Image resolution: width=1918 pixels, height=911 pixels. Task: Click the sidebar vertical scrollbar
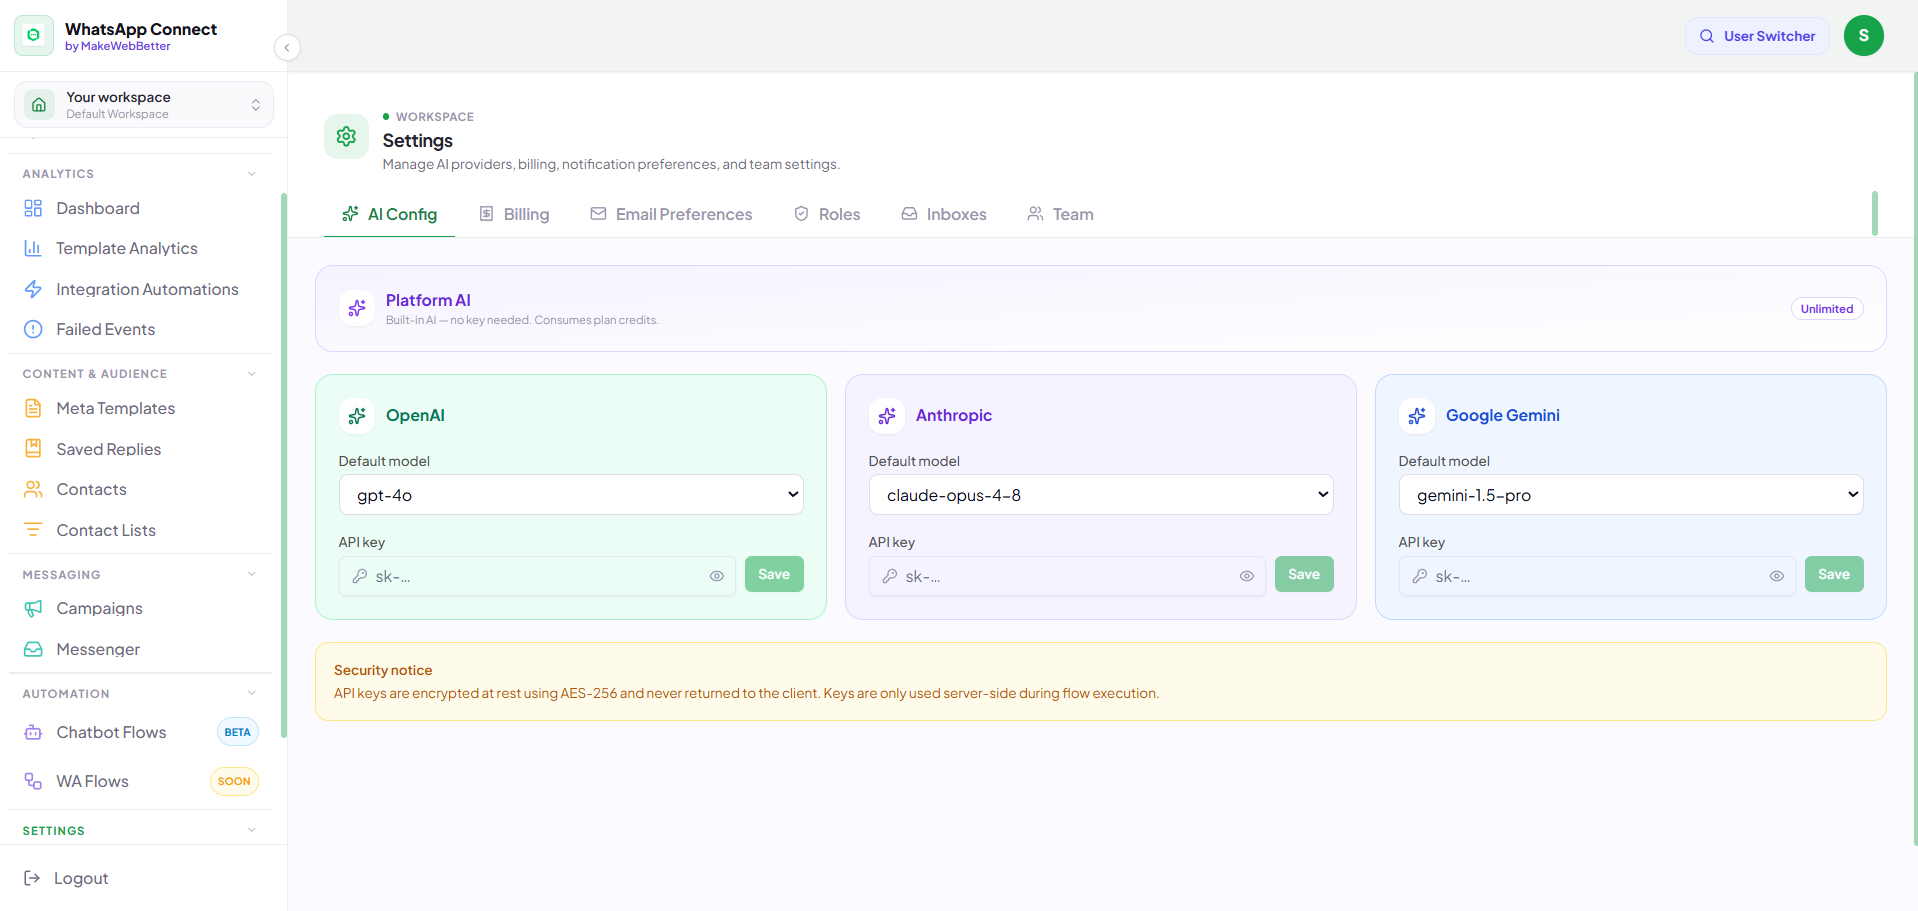point(284,465)
